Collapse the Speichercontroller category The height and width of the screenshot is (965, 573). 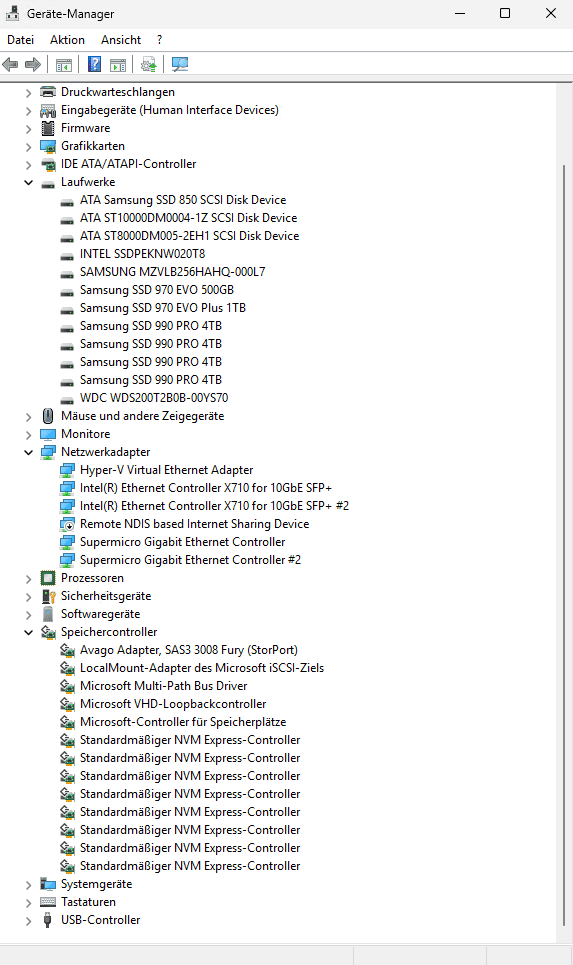[x=28, y=632]
